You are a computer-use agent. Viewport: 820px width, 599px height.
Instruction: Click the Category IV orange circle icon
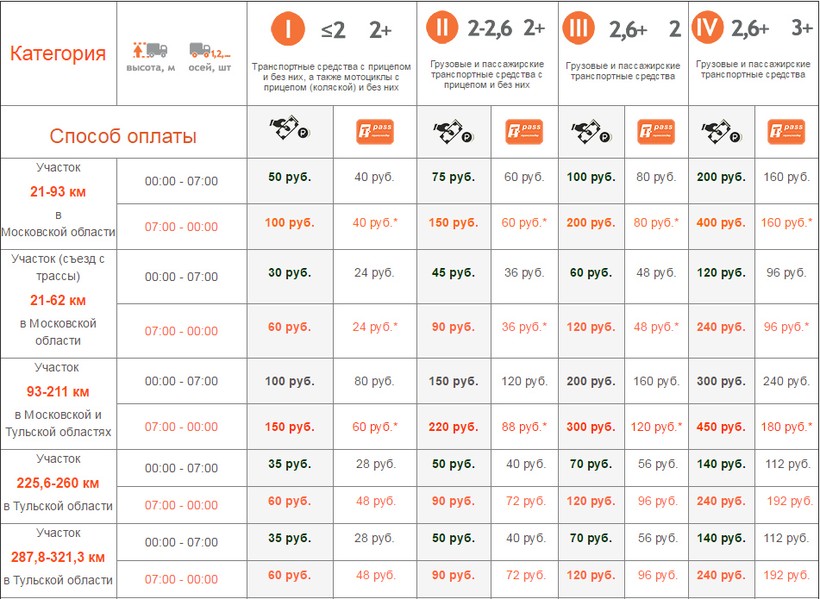[707, 28]
